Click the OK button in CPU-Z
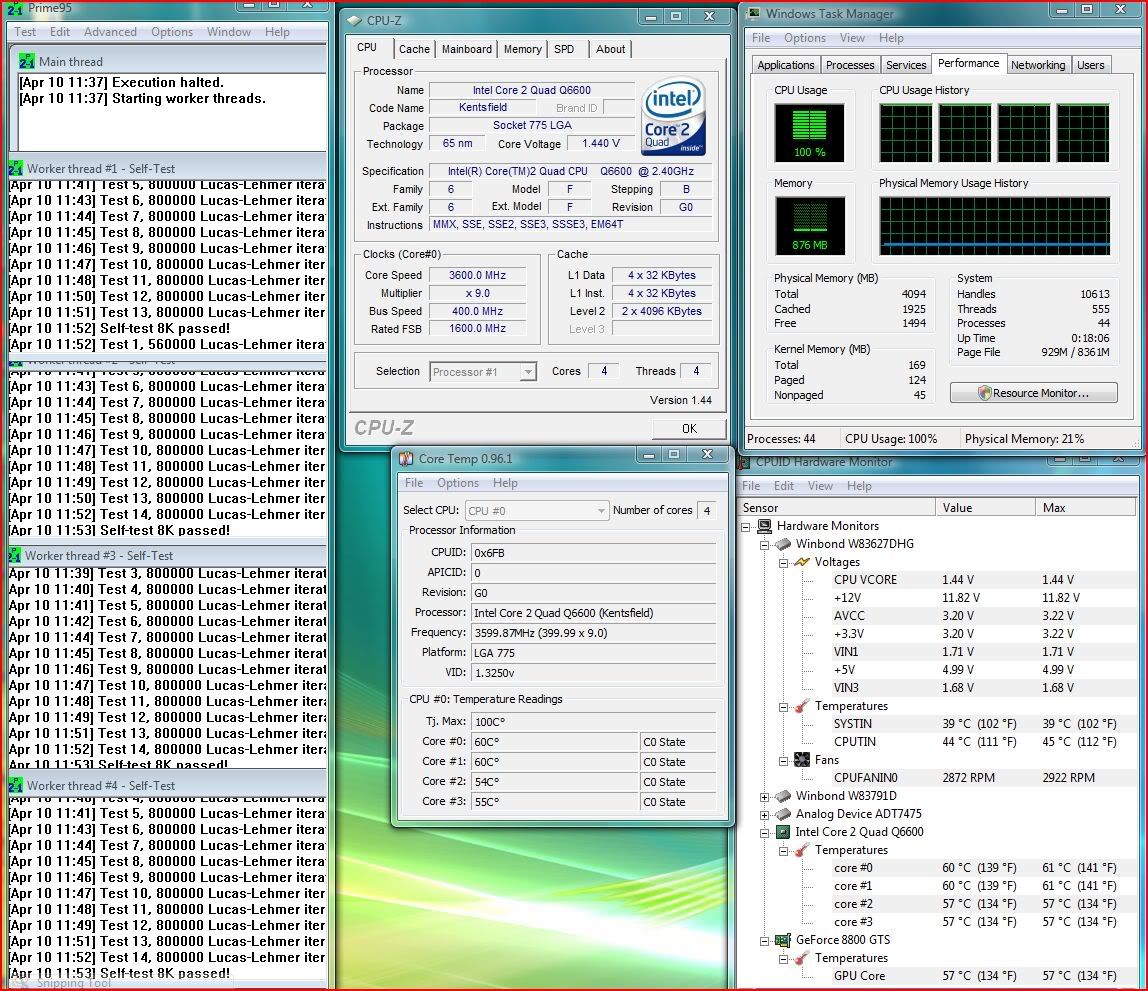1148x991 pixels. coord(689,428)
